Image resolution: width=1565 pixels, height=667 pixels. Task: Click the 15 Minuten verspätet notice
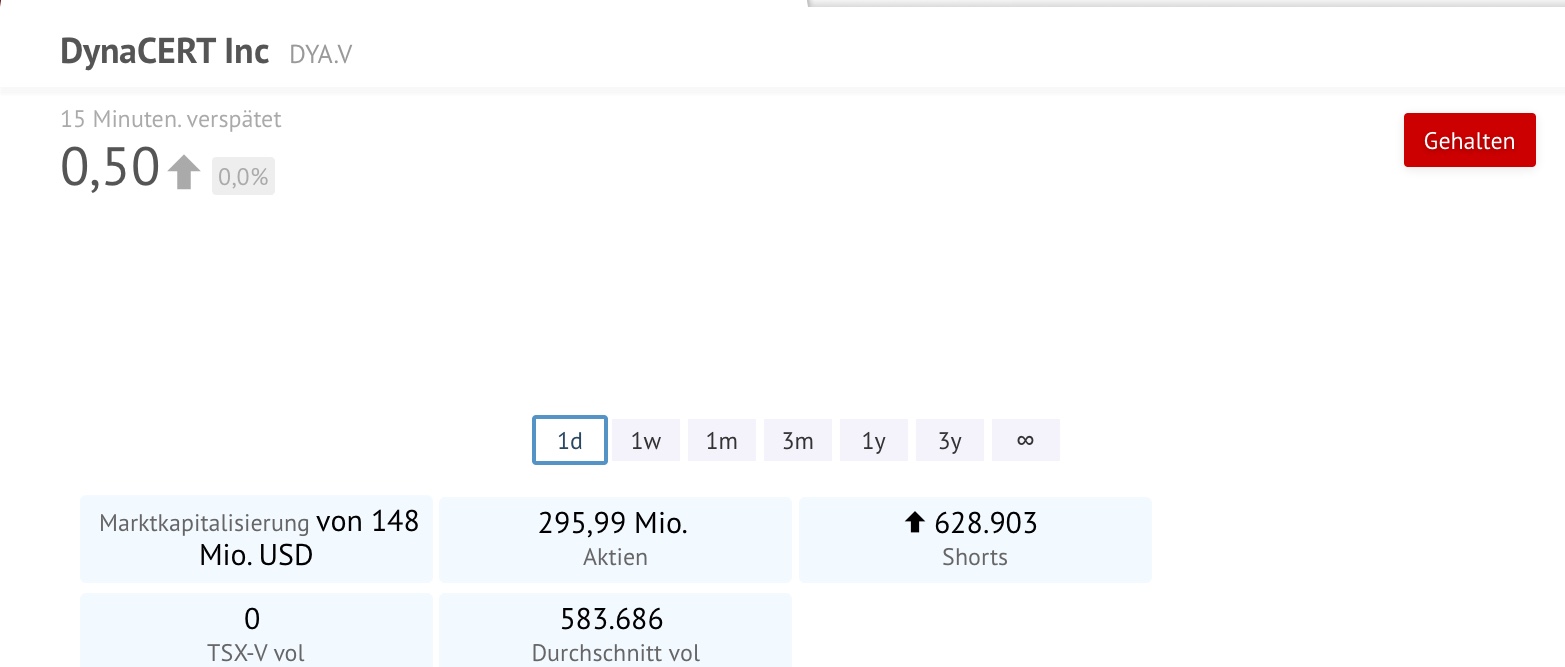[x=171, y=120]
